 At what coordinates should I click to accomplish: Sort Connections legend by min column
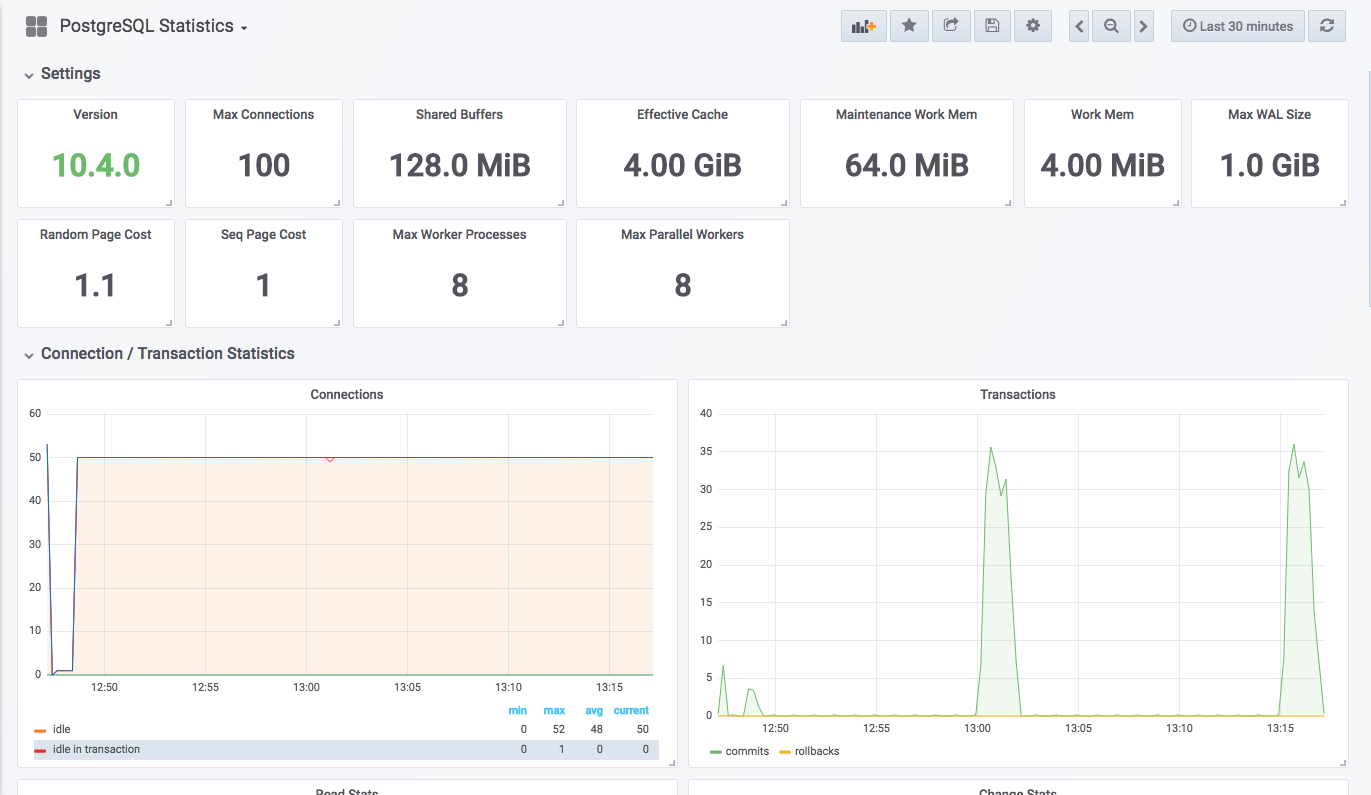pyautogui.click(x=517, y=711)
